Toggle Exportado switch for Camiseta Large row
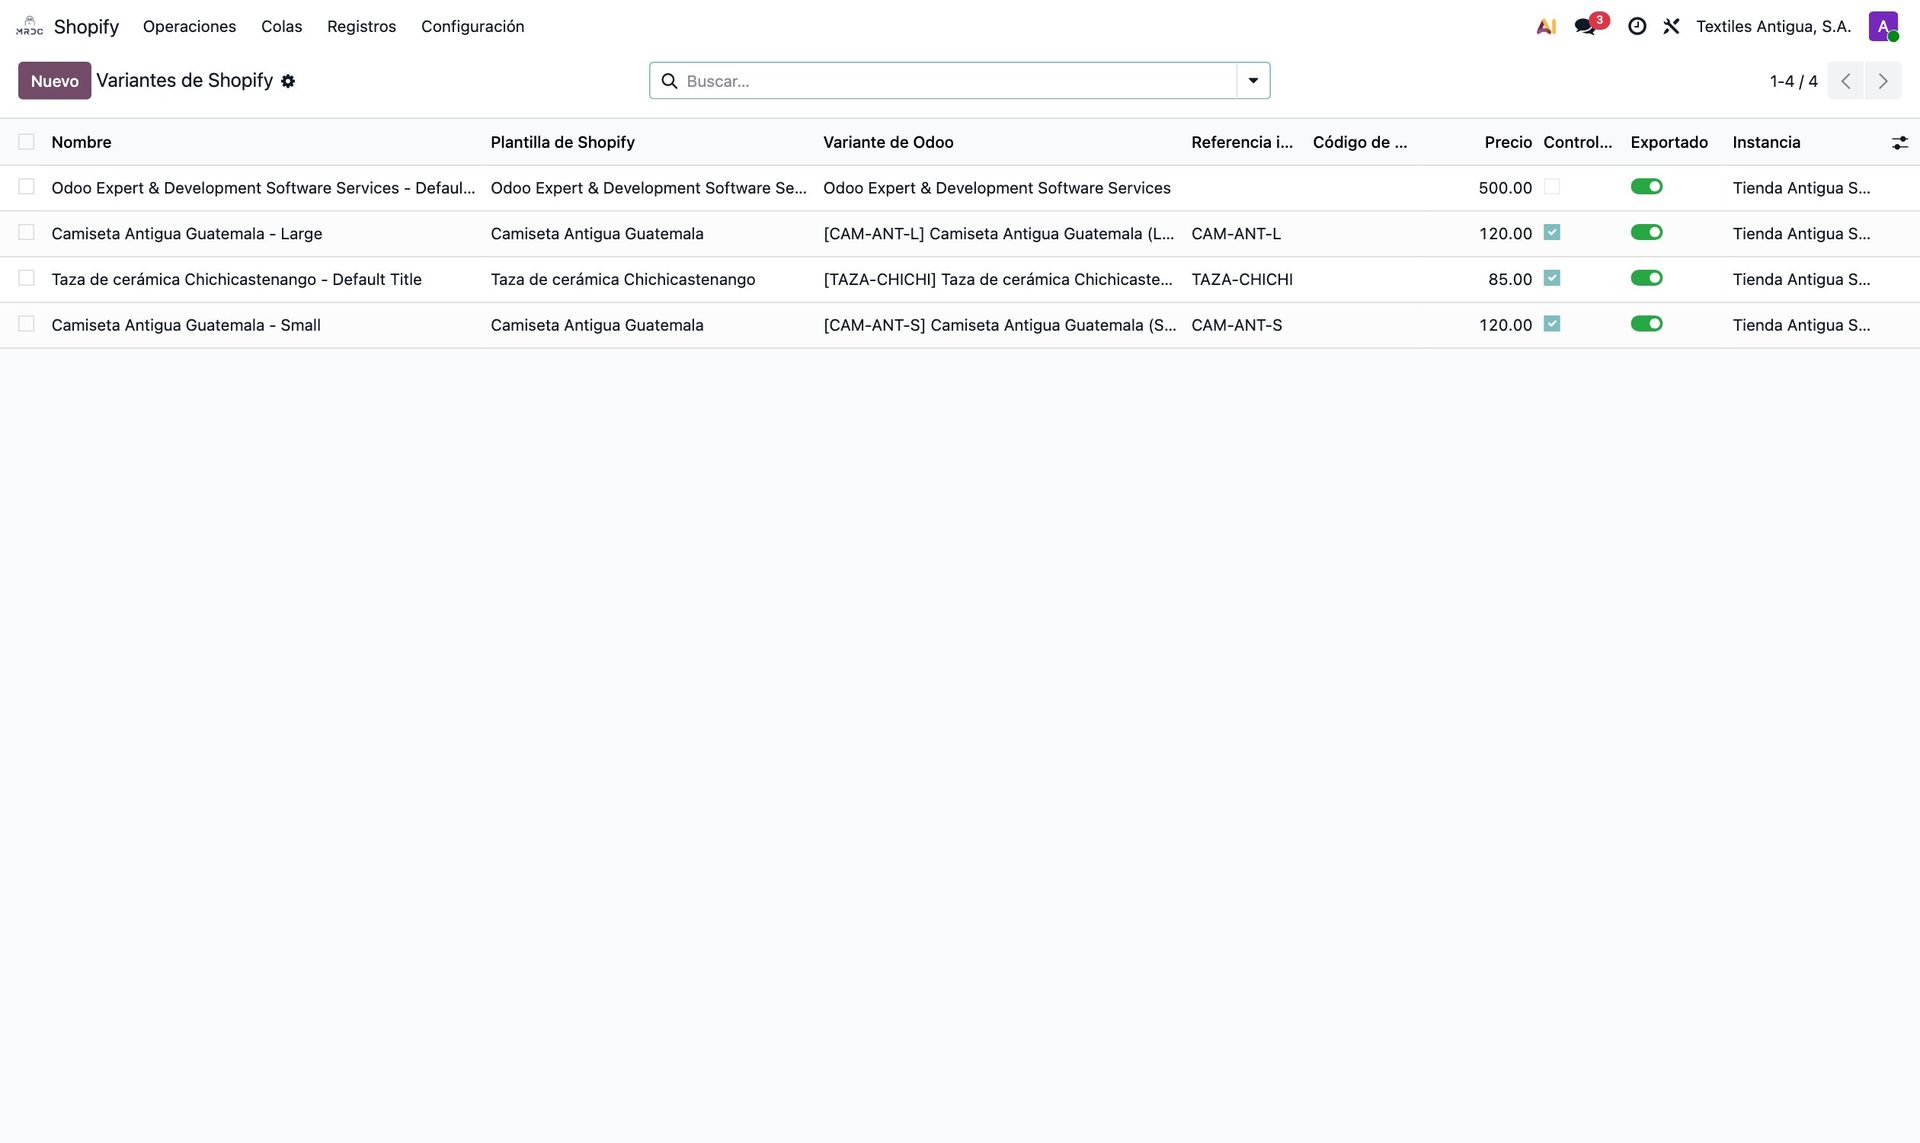Viewport: 1920px width, 1143px height. tap(1646, 233)
